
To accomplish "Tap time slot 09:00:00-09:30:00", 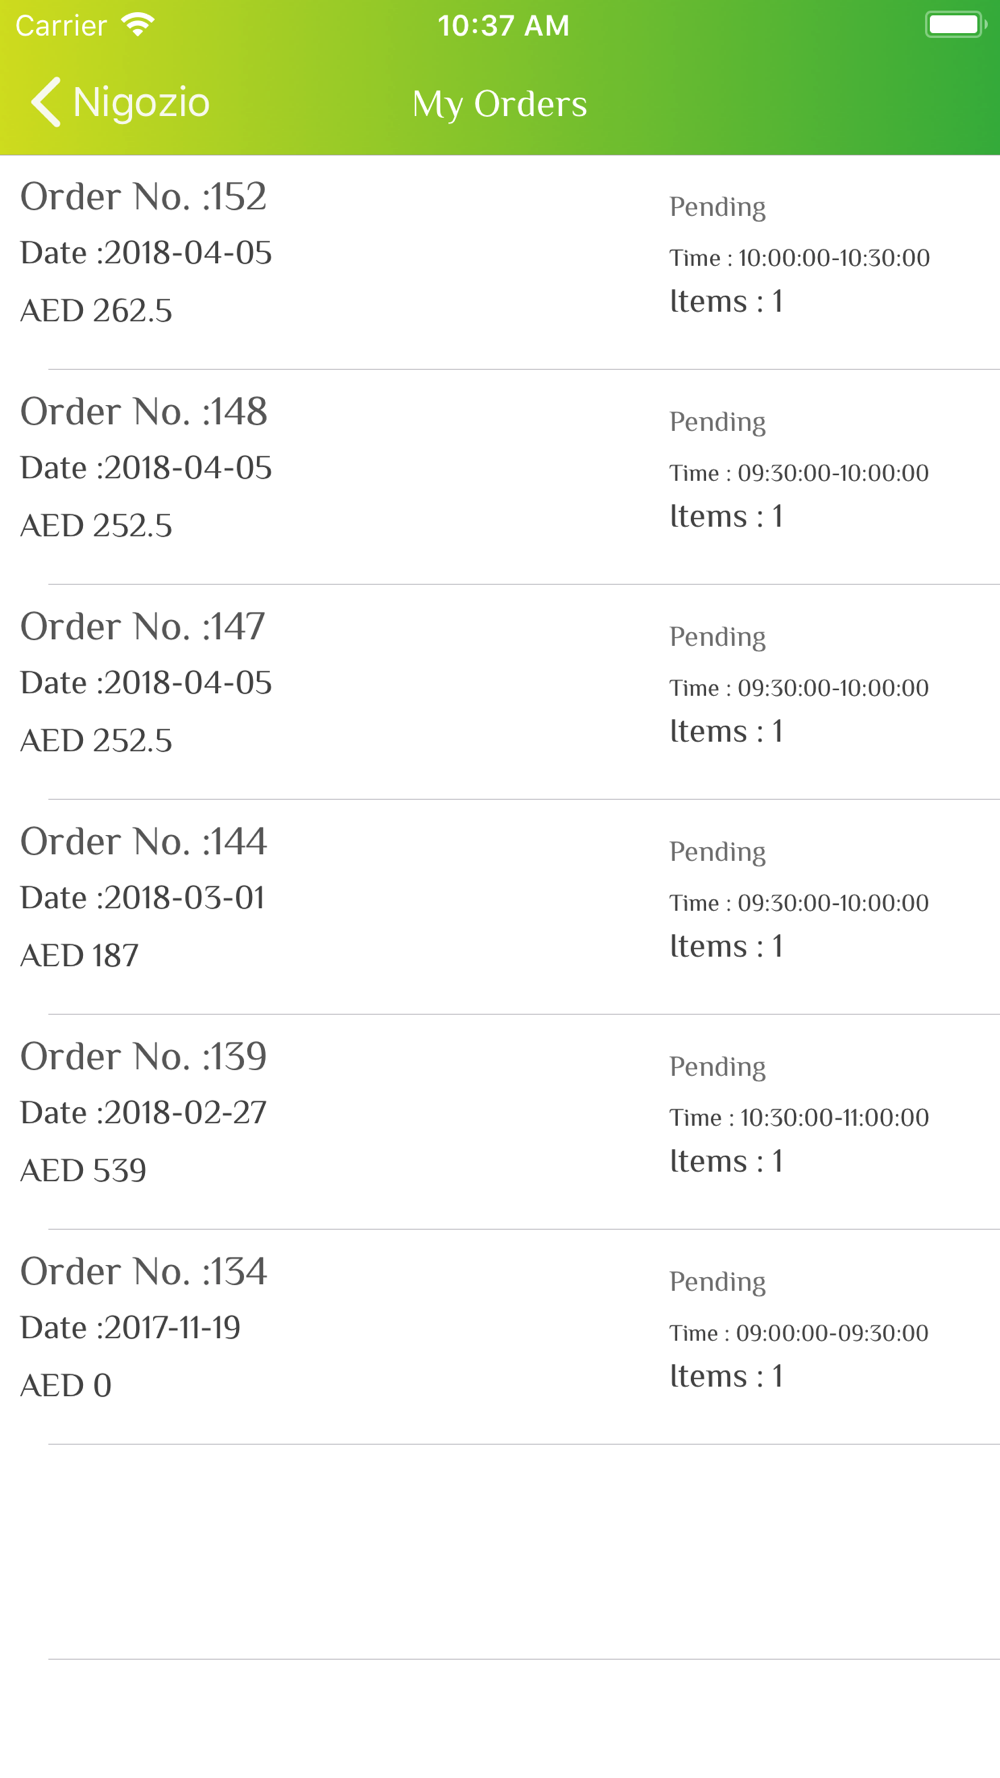I will [x=799, y=1333].
